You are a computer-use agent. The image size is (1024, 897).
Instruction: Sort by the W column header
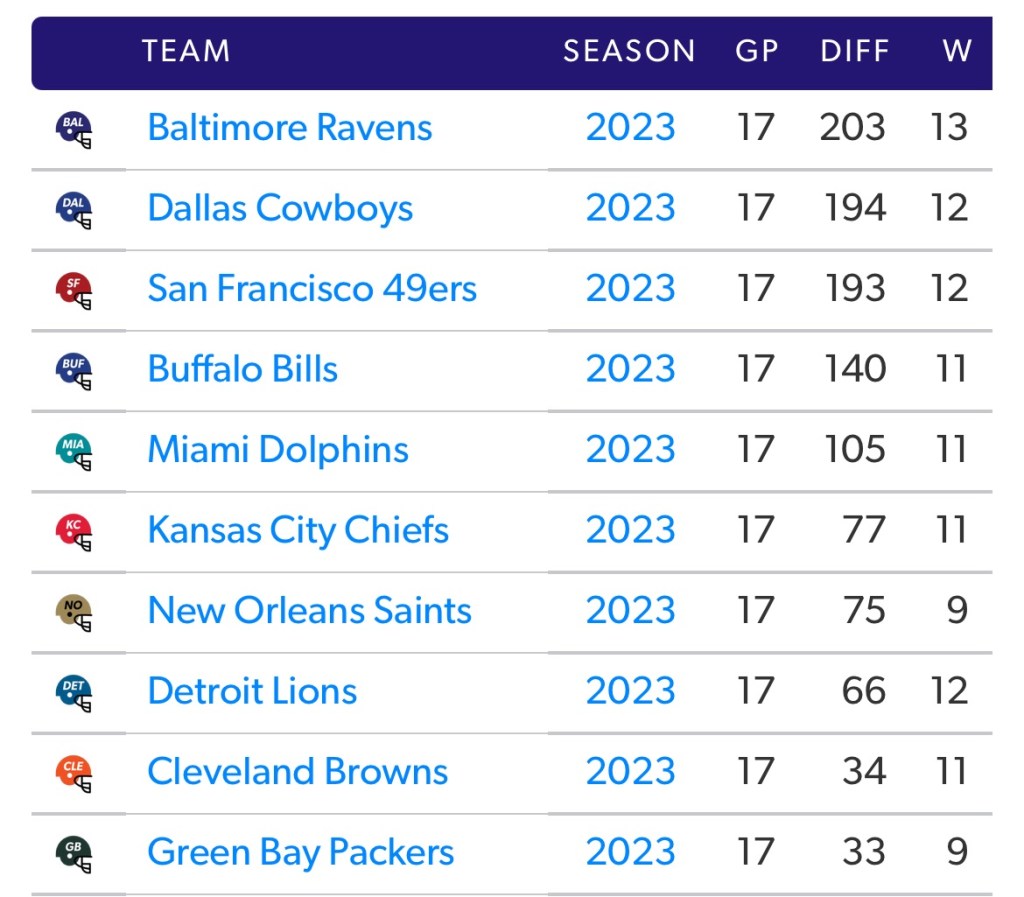click(956, 51)
